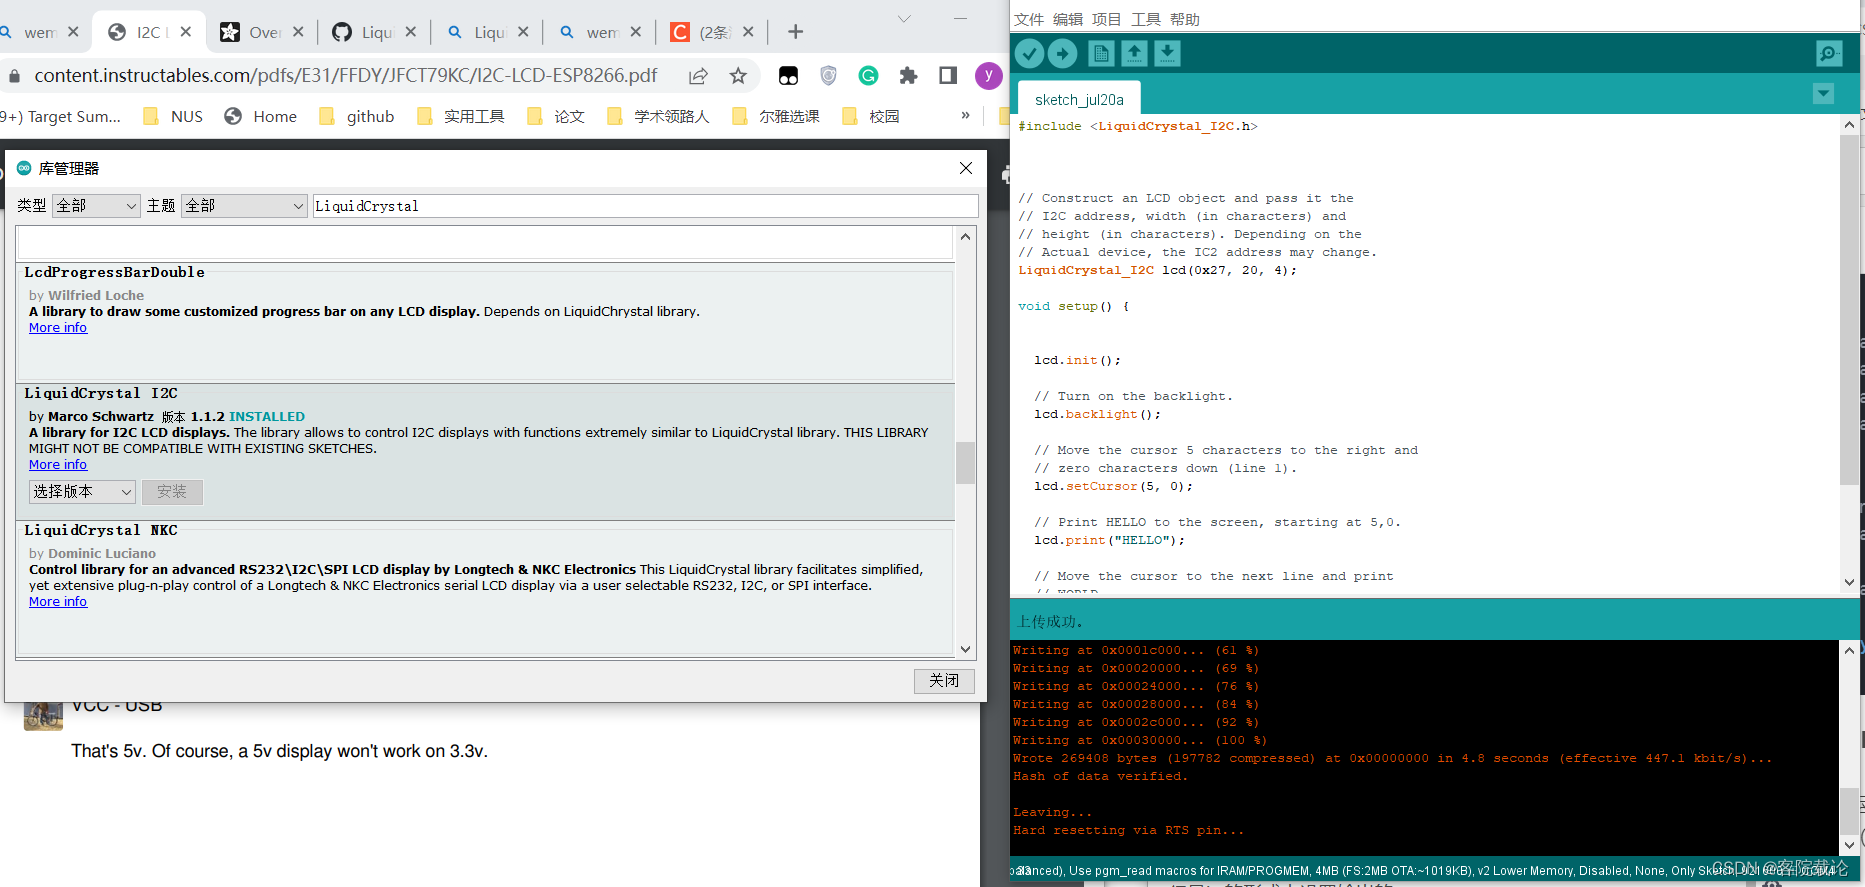Bookmark this page with the star icon

[x=738, y=76]
